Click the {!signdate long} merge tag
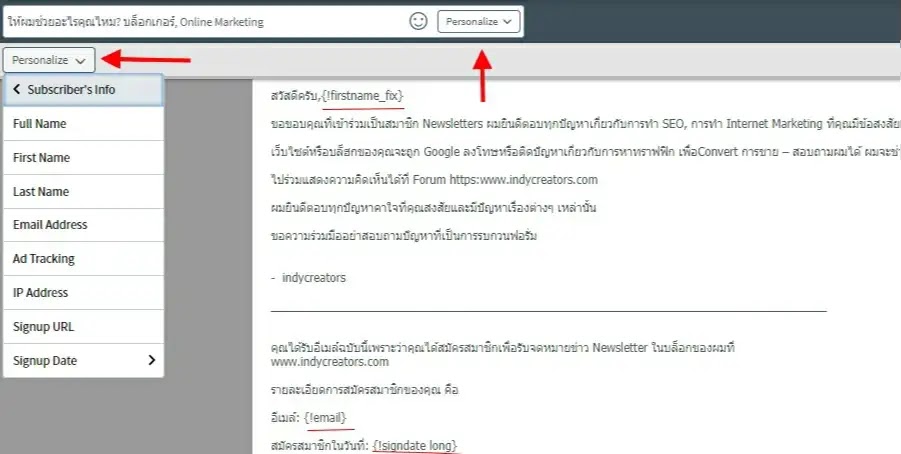Screen dimensions: 901x454 [415, 445]
